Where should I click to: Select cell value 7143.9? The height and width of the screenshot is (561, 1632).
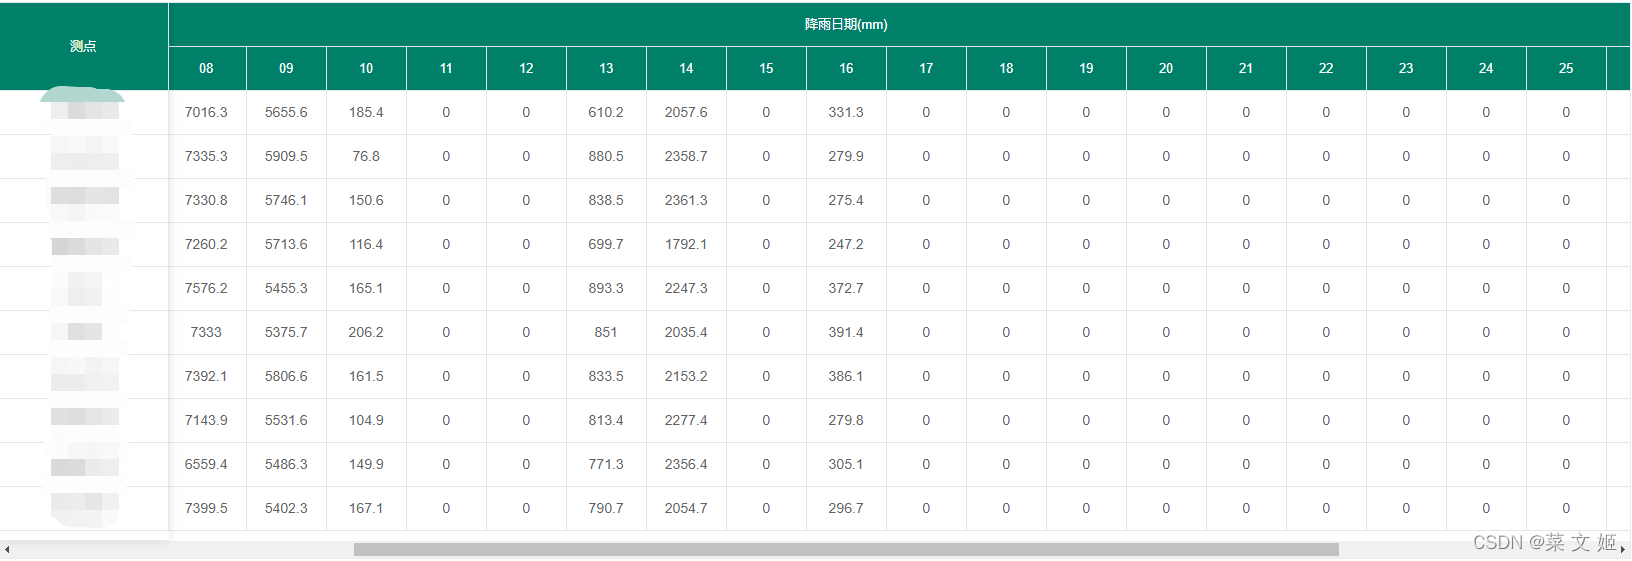click(x=206, y=420)
